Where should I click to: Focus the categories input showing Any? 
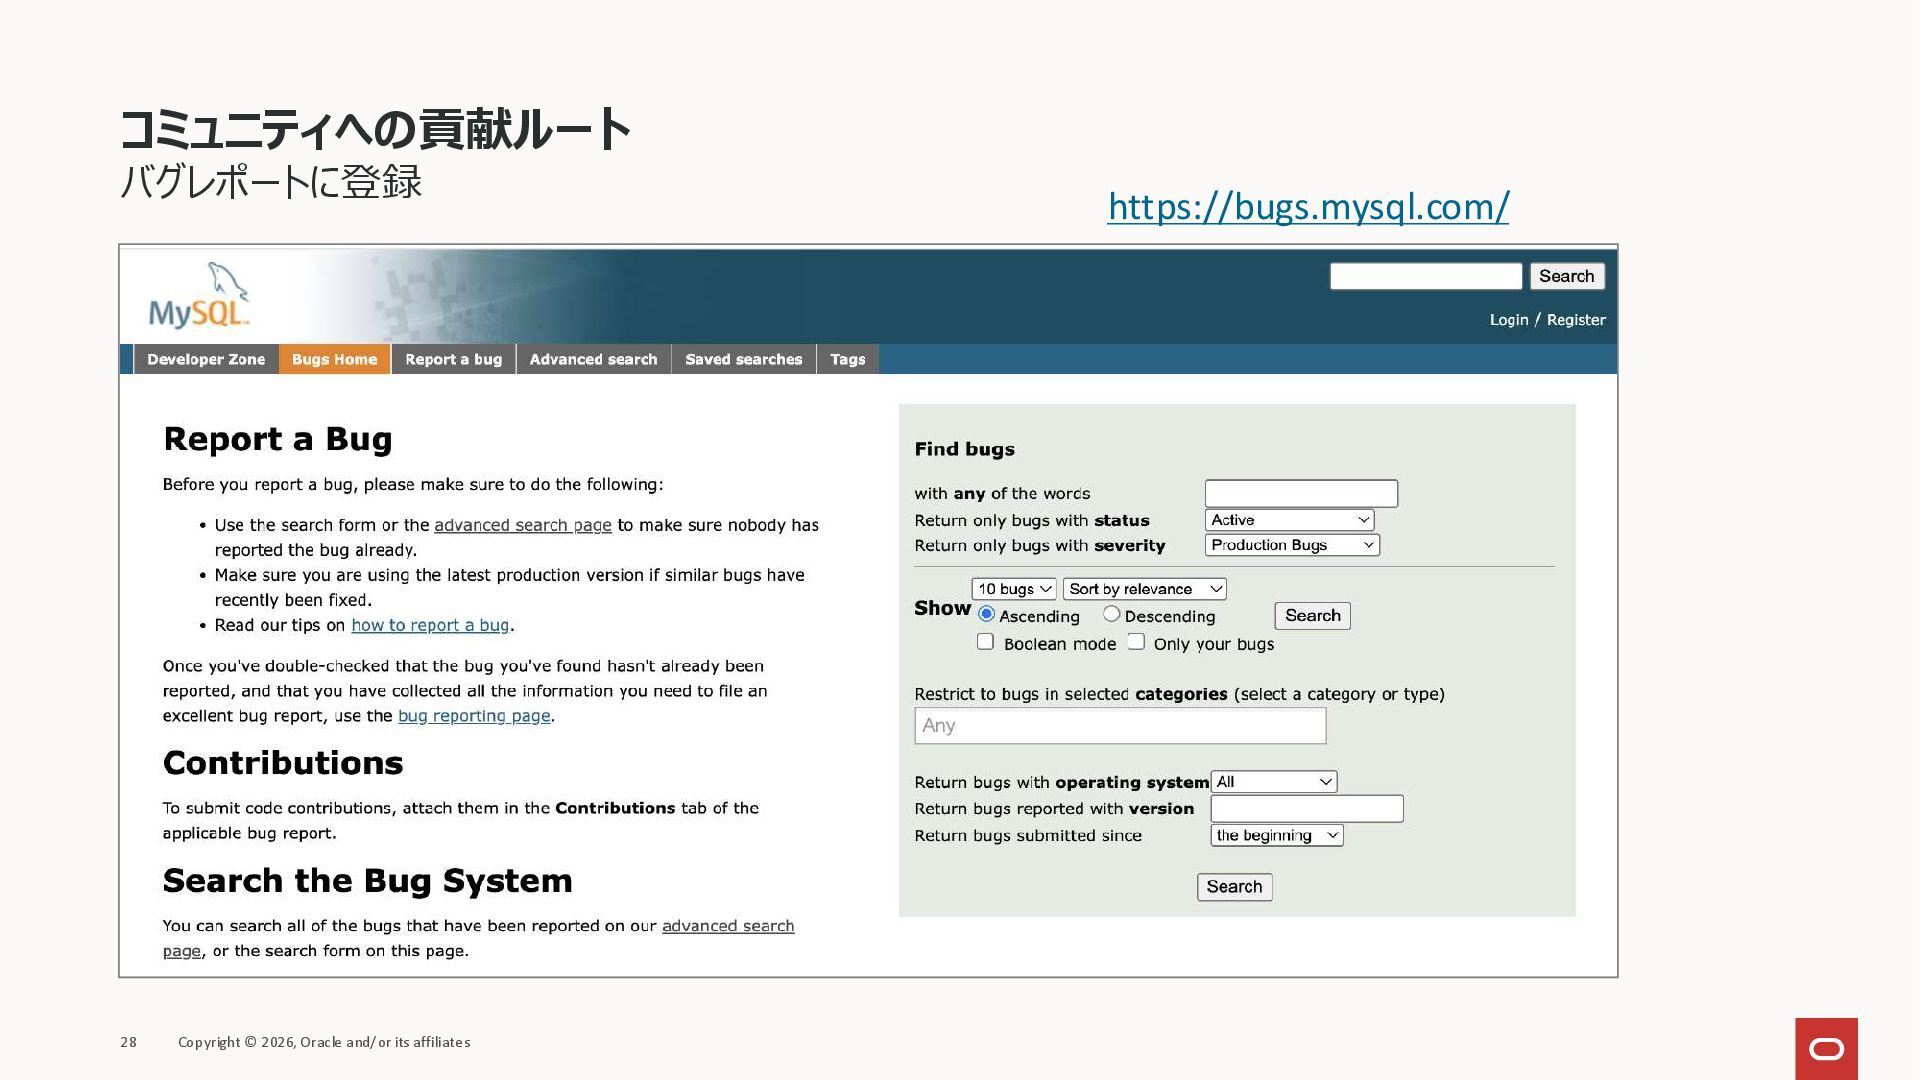(1120, 726)
